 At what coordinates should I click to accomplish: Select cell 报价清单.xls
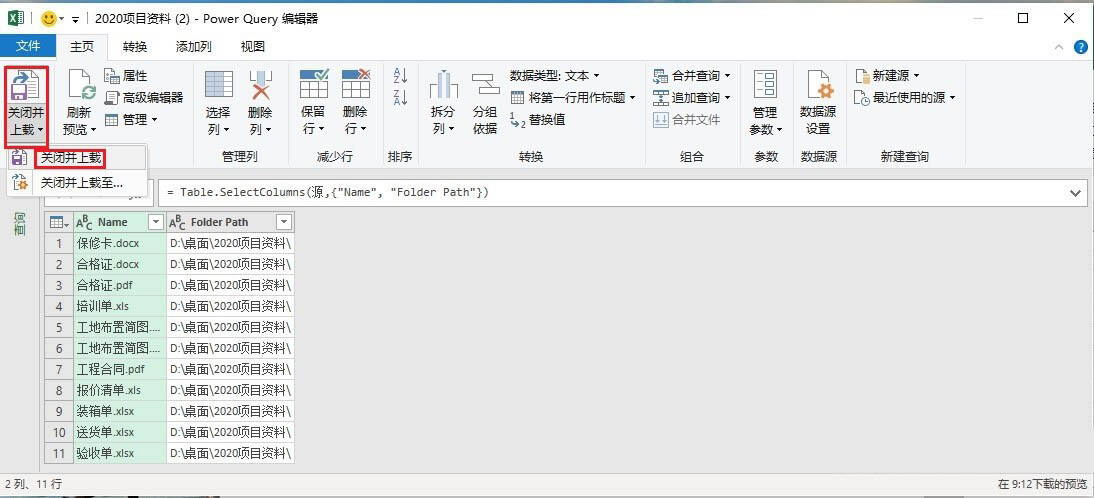pyautogui.click(x=120, y=390)
